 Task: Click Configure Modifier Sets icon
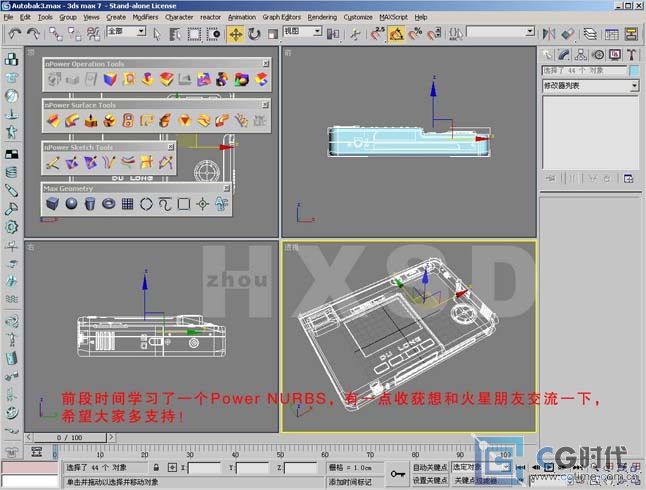pyautogui.click(x=628, y=178)
